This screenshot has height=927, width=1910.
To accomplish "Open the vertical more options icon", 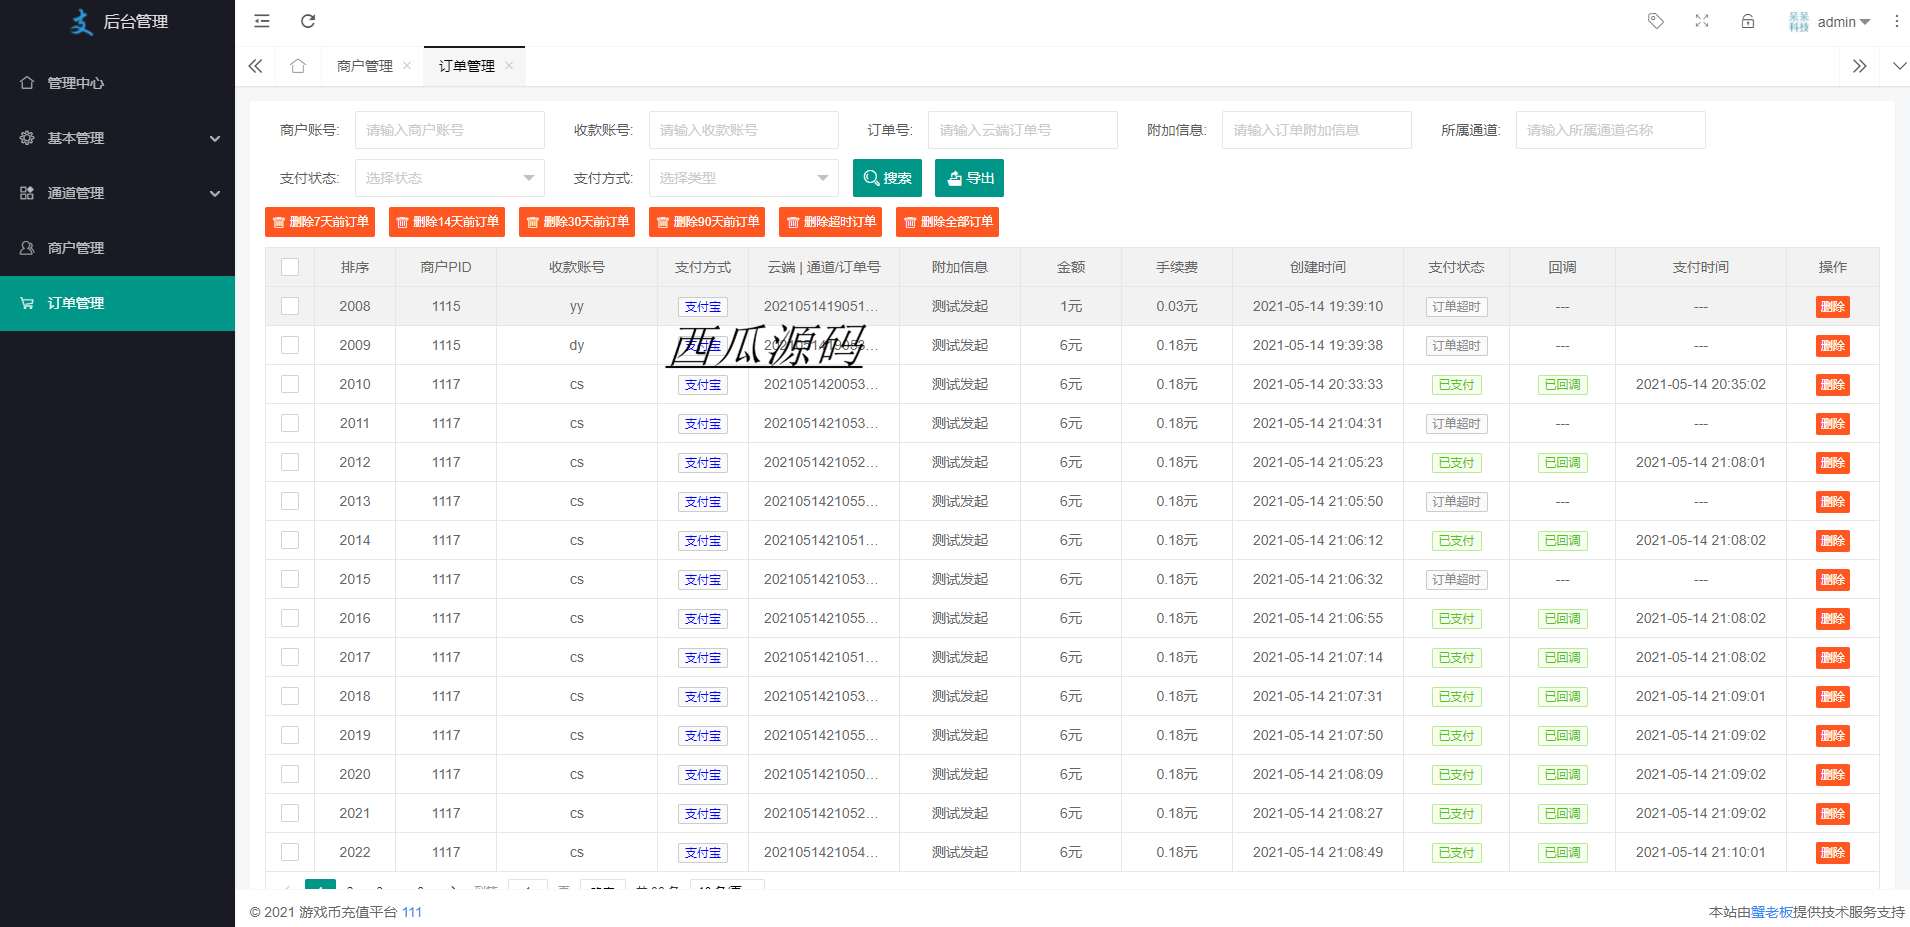I will (1896, 21).
